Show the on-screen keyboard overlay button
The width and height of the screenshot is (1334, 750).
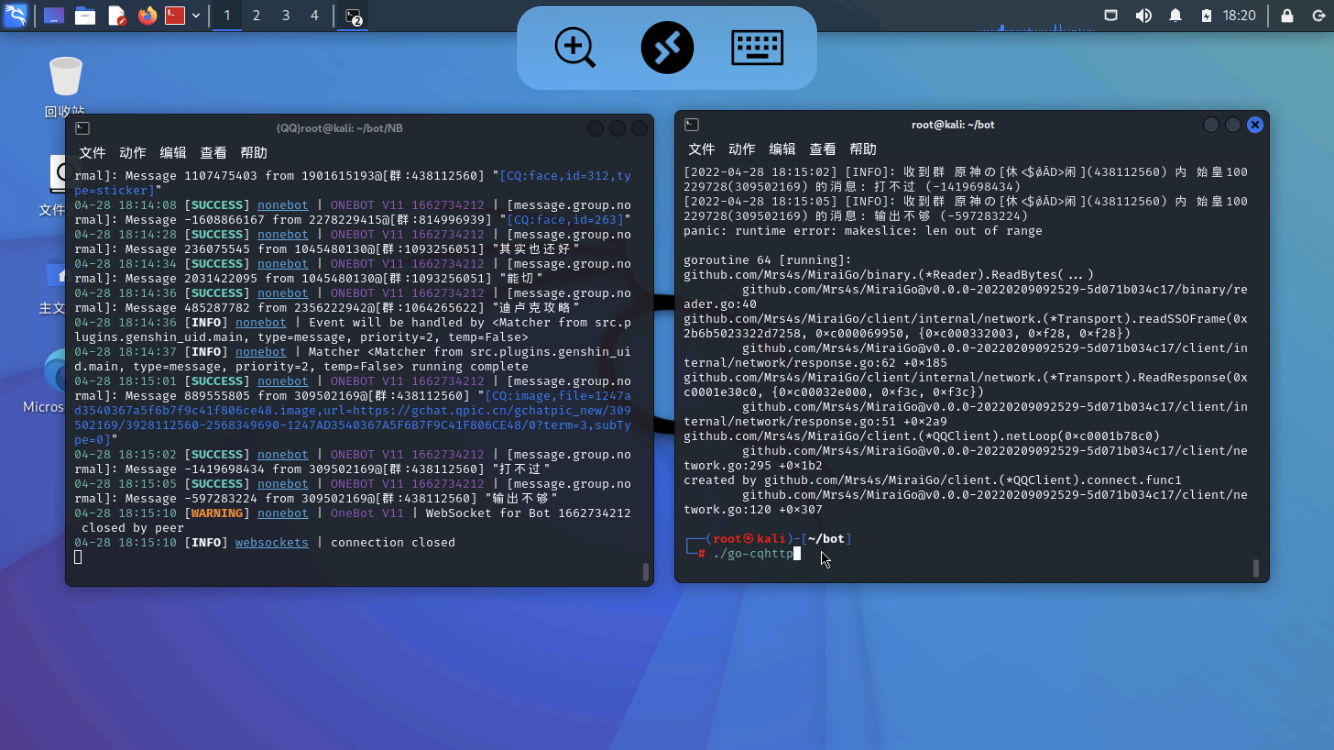(757, 48)
